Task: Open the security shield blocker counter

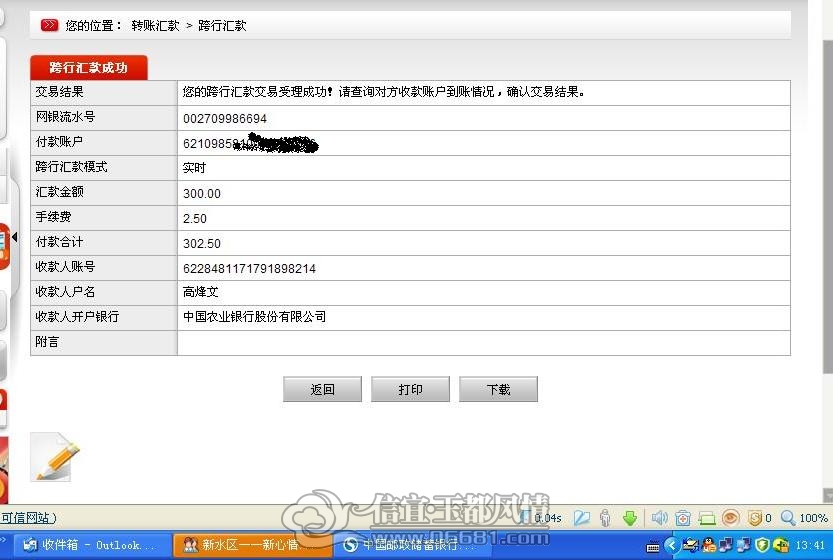Action: 759,517
